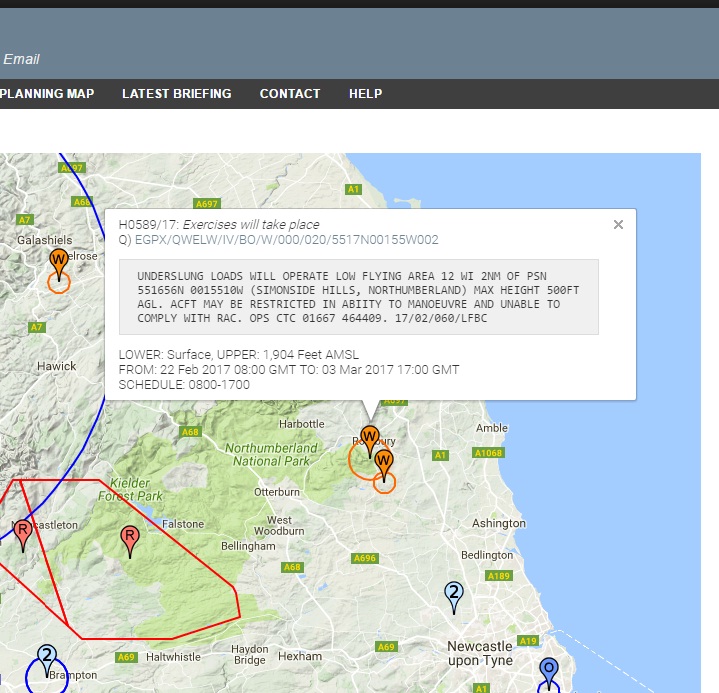The height and width of the screenshot is (693, 719).
Task: Click the EGPX/QWELW Q-line link
Action: pyautogui.click(x=285, y=240)
